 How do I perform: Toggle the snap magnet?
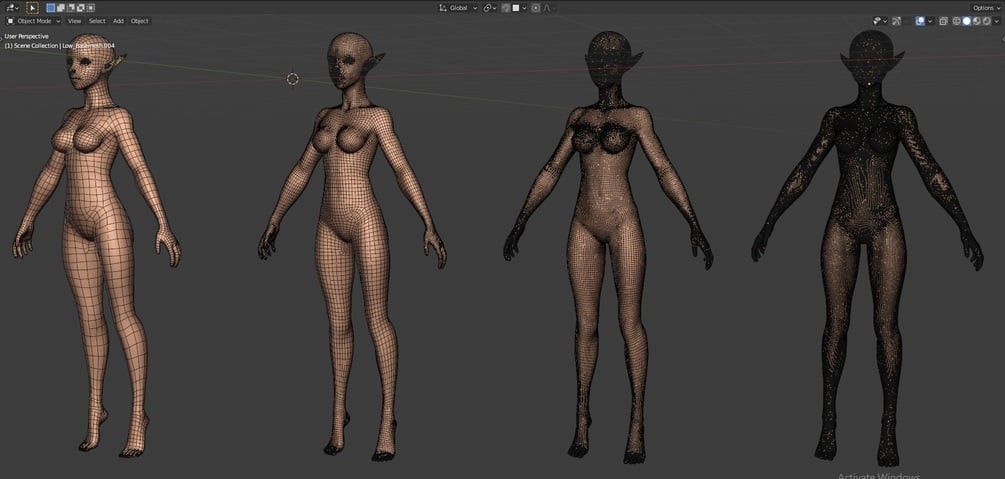point(506,8)
